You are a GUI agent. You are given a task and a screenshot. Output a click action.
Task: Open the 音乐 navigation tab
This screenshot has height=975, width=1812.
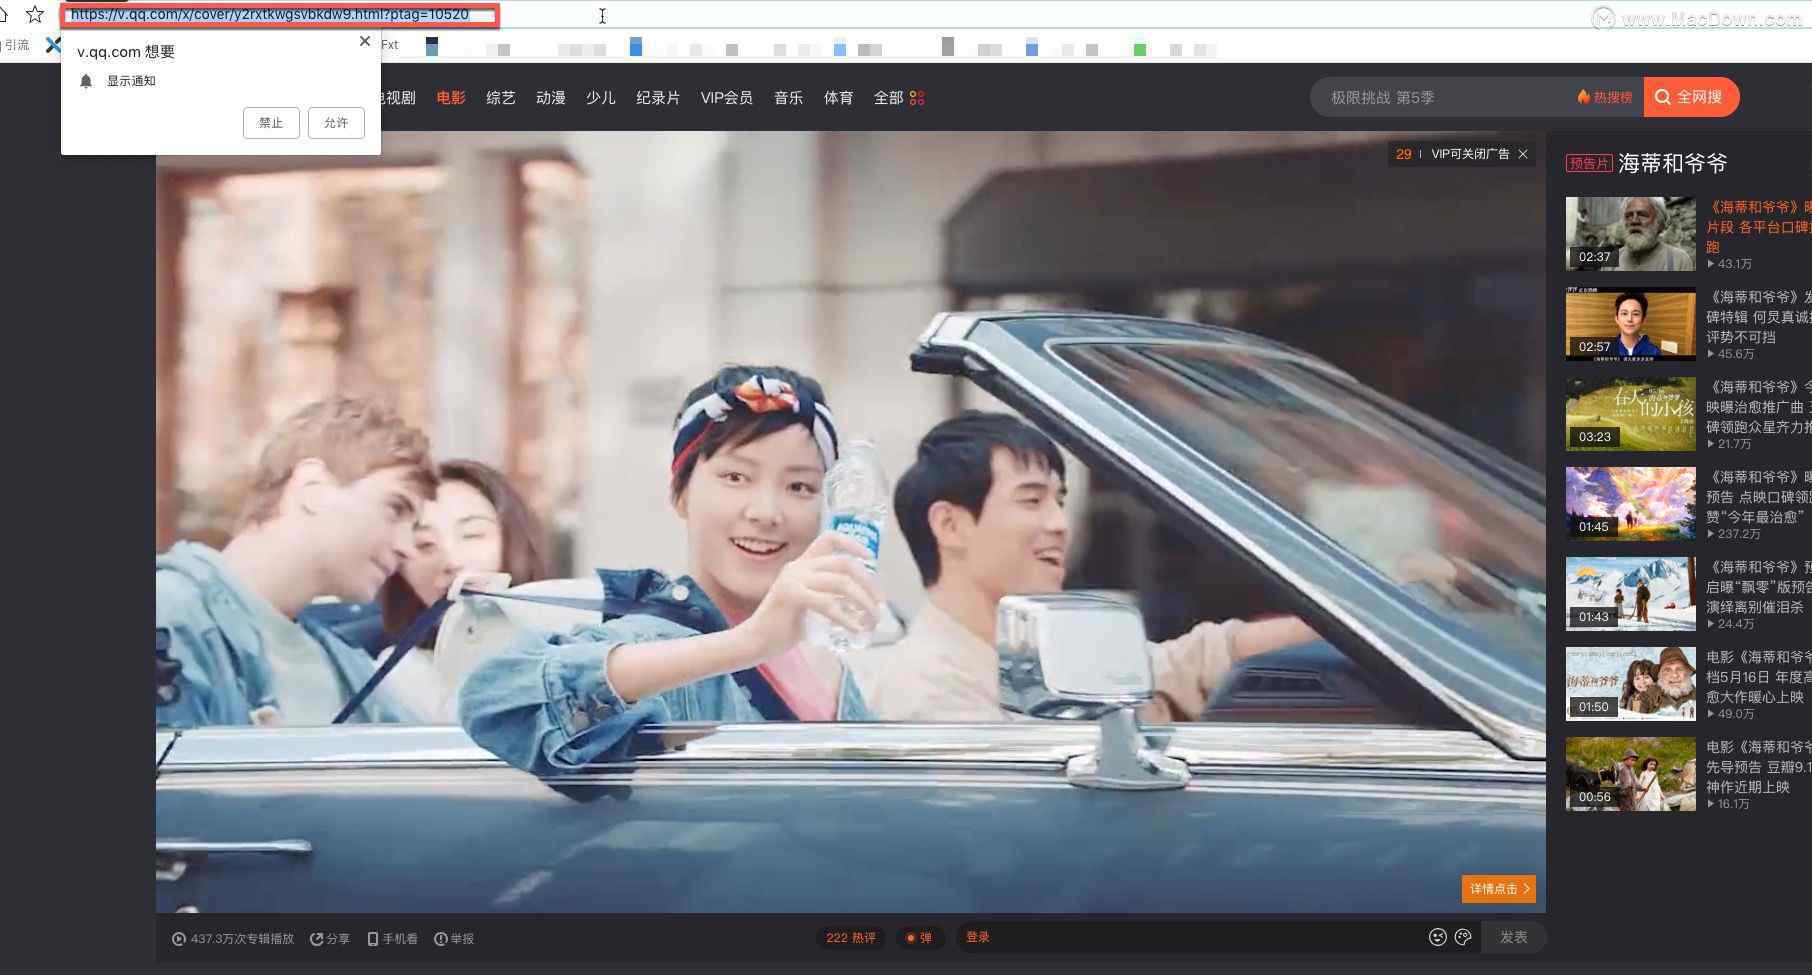tap(788, 98)
